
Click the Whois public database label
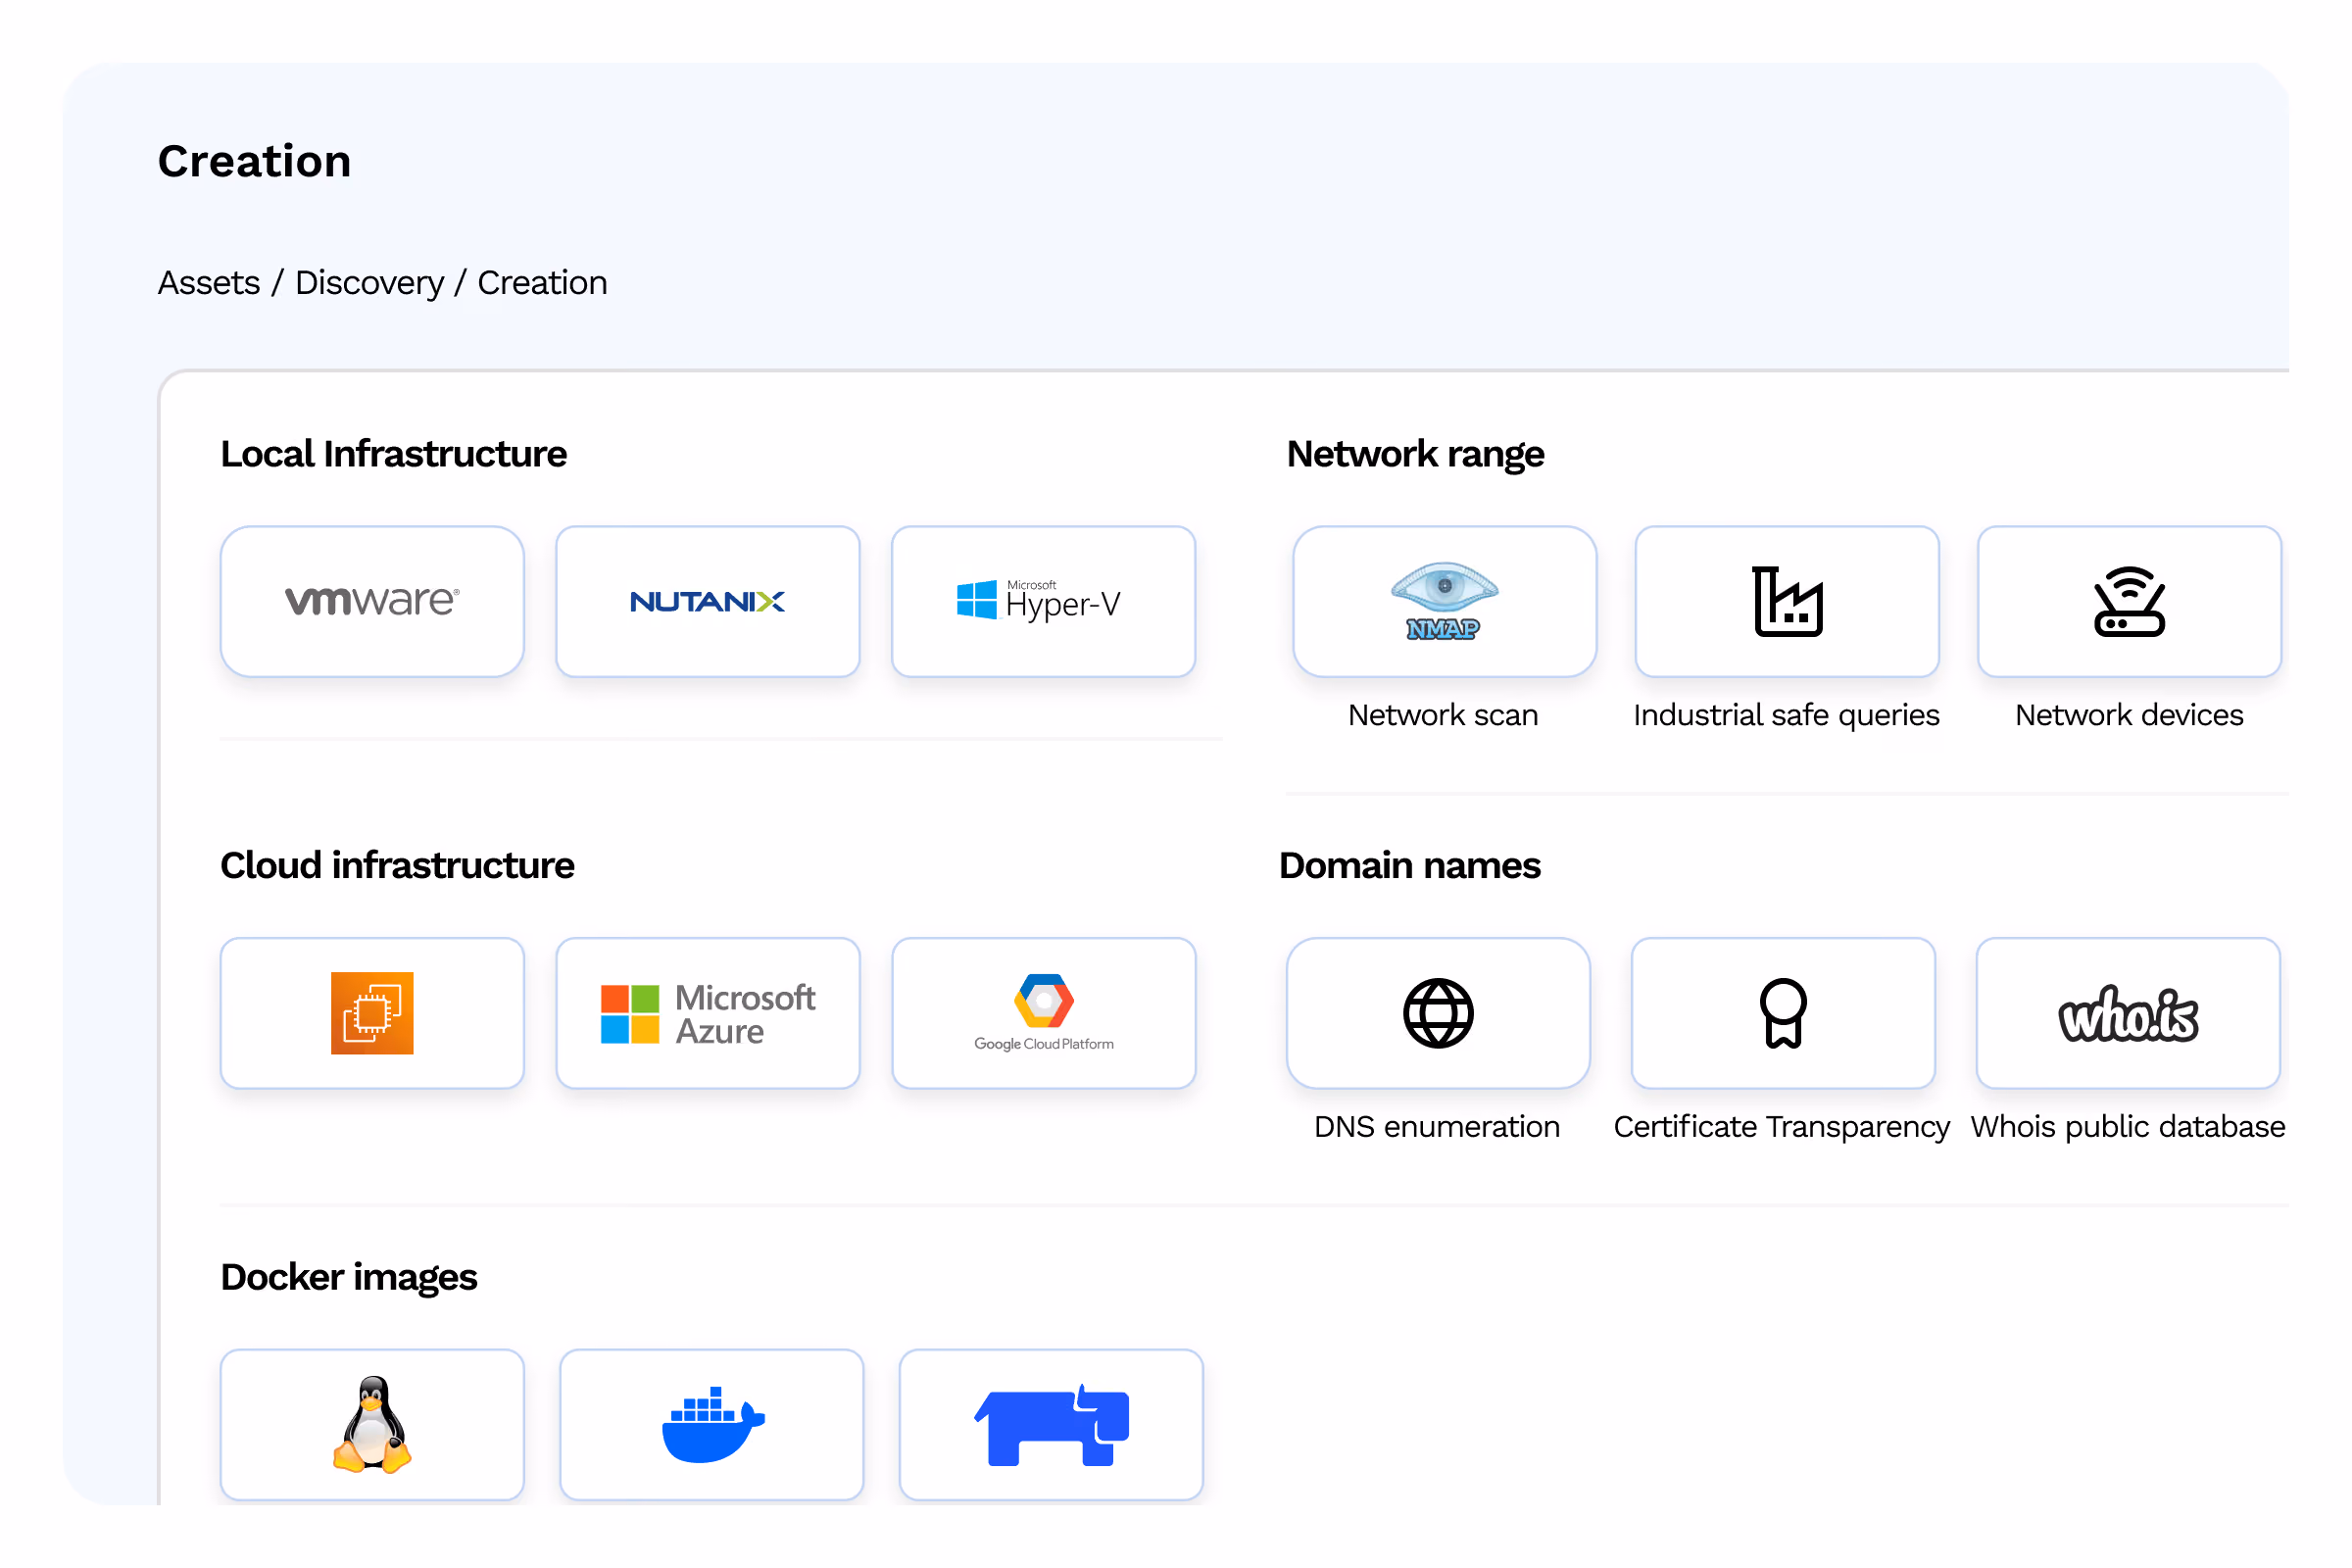pos(2128,1127)
